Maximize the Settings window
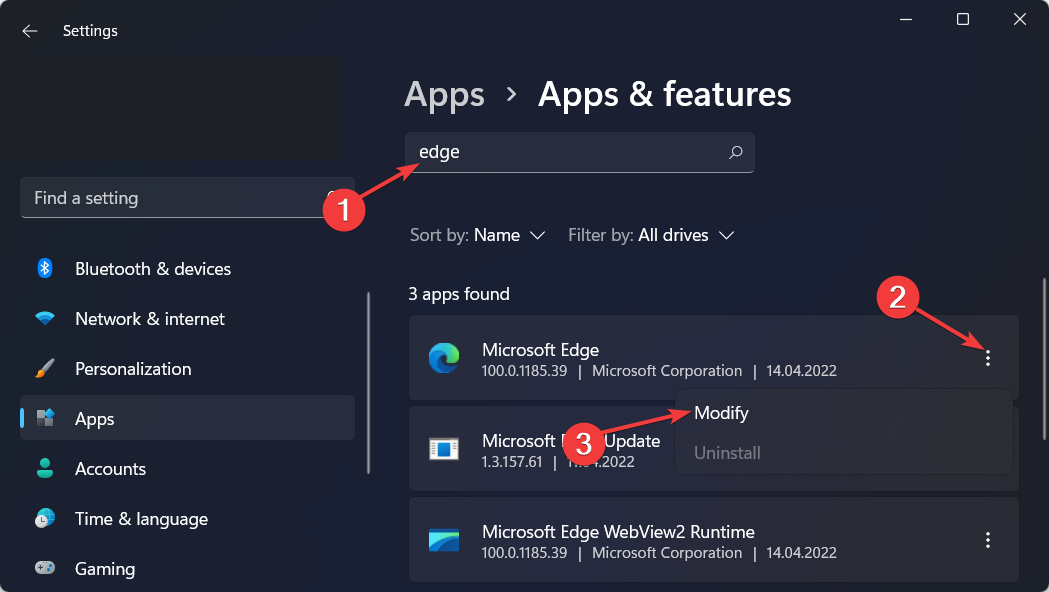The width and height of the screenshot is (1049, 592). point(963,19)
